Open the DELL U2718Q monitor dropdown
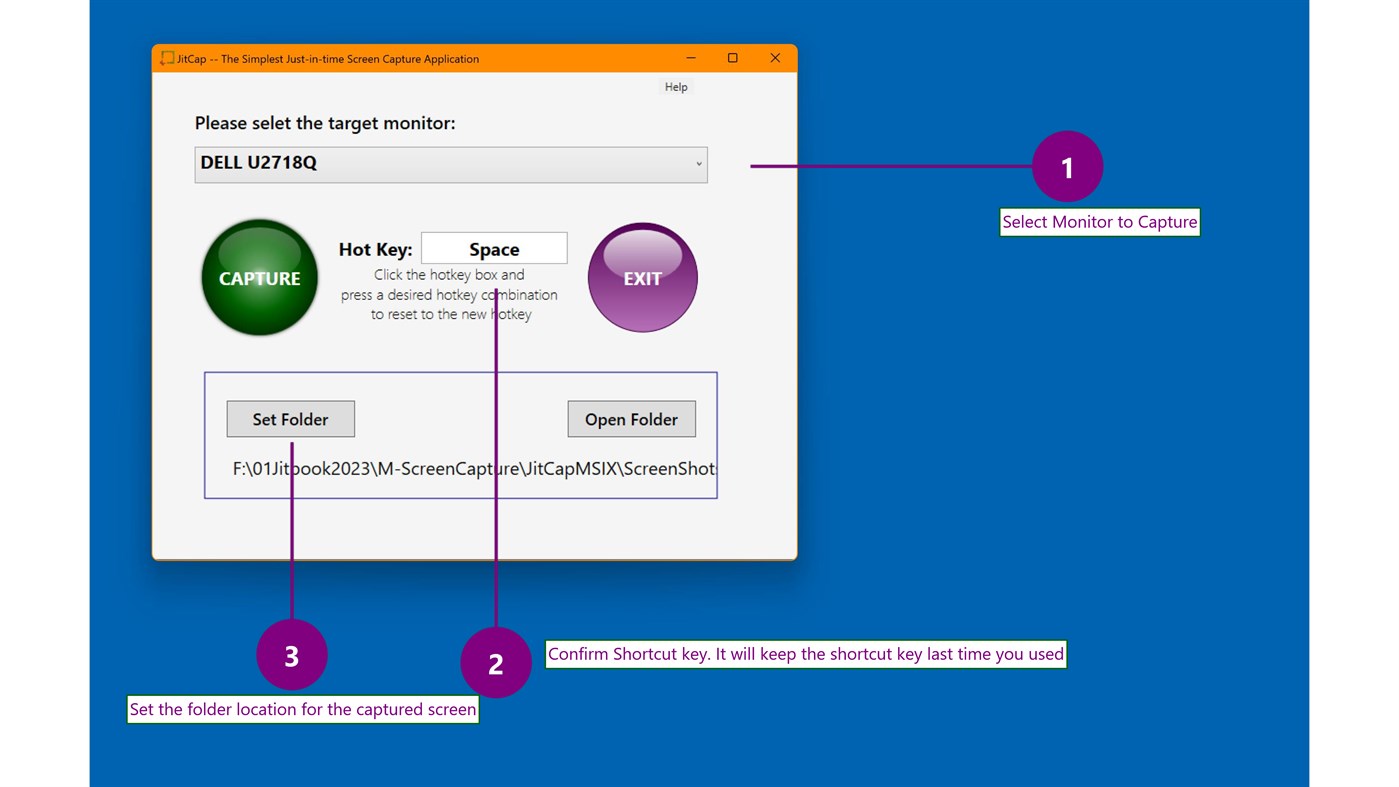The height and width of the screenshot is (787, 1399). coord(451,164)
